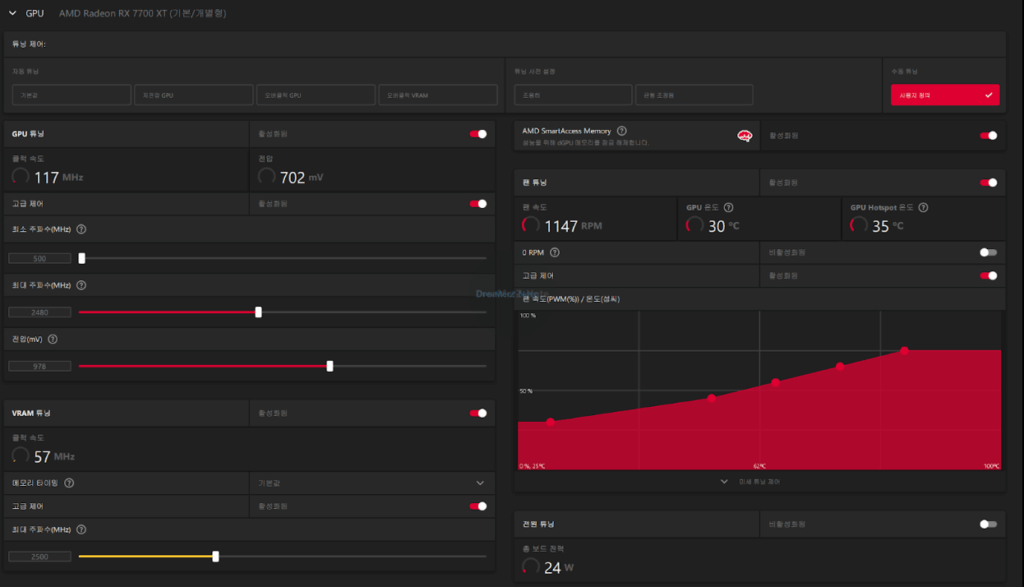Select the fourth fan curve point
This screenshot has width=1024, height=587.
tap(840, 366)
